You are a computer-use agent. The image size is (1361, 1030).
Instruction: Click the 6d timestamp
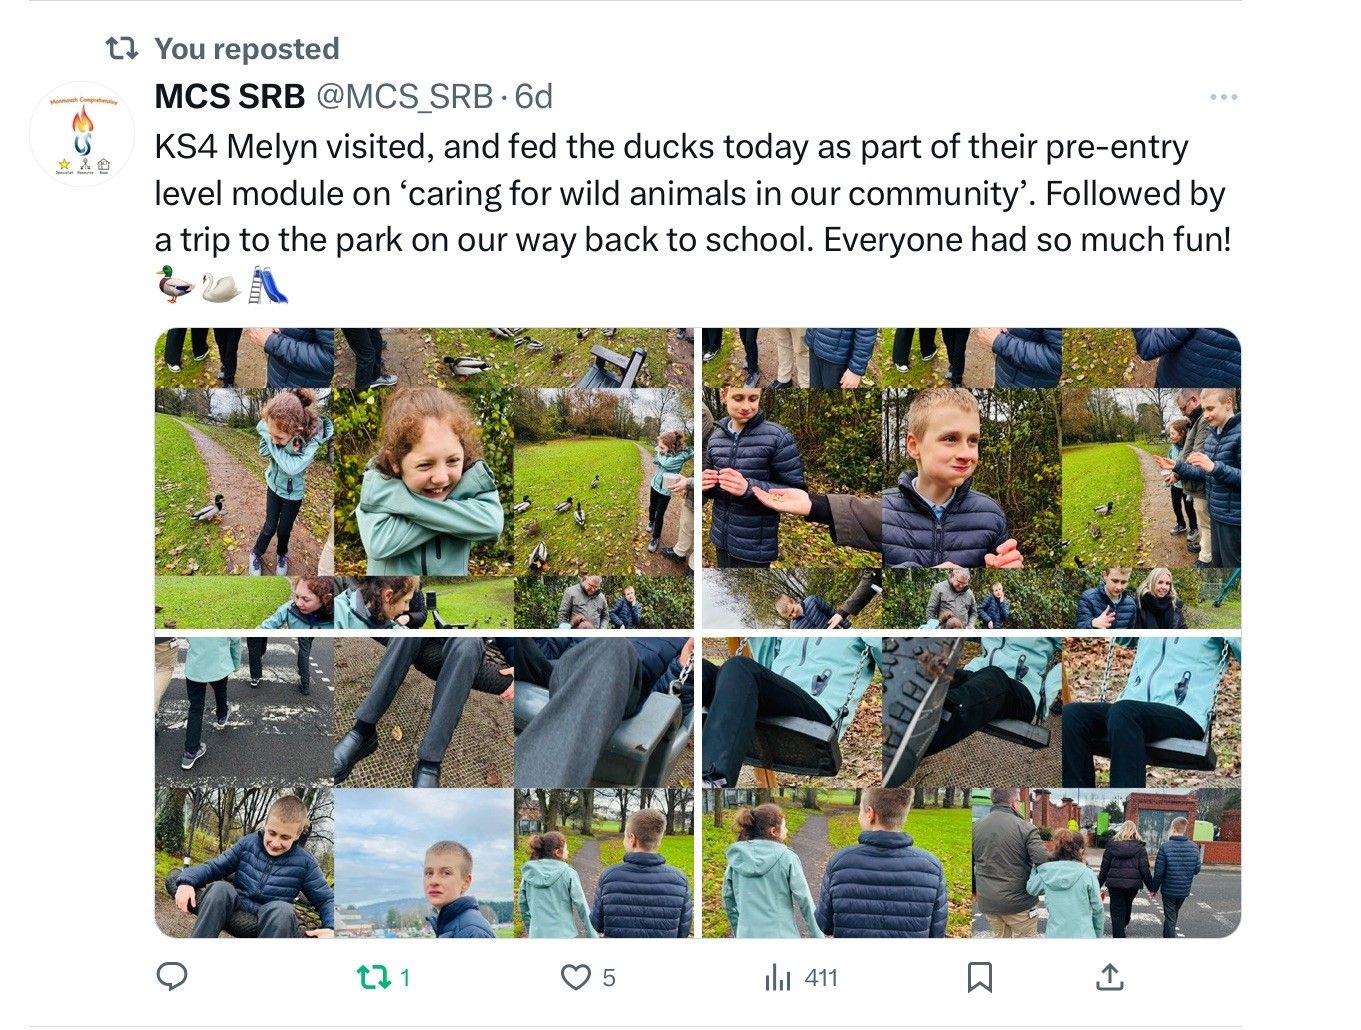pyautogui.click(x=534, y=97)
